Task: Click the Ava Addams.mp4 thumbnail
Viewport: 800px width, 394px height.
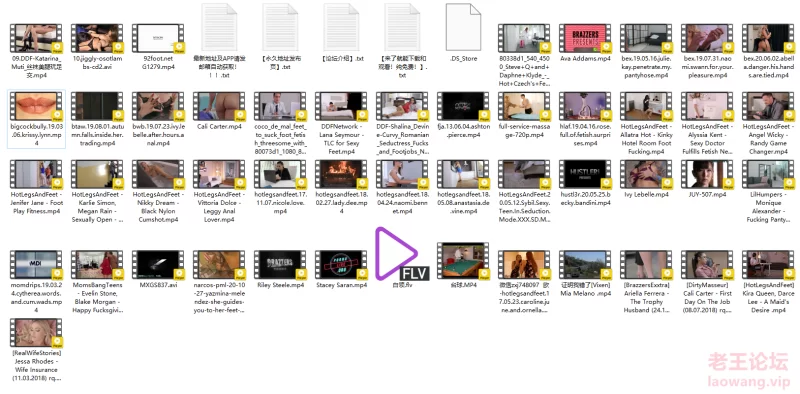Action: tap(585, 38)
